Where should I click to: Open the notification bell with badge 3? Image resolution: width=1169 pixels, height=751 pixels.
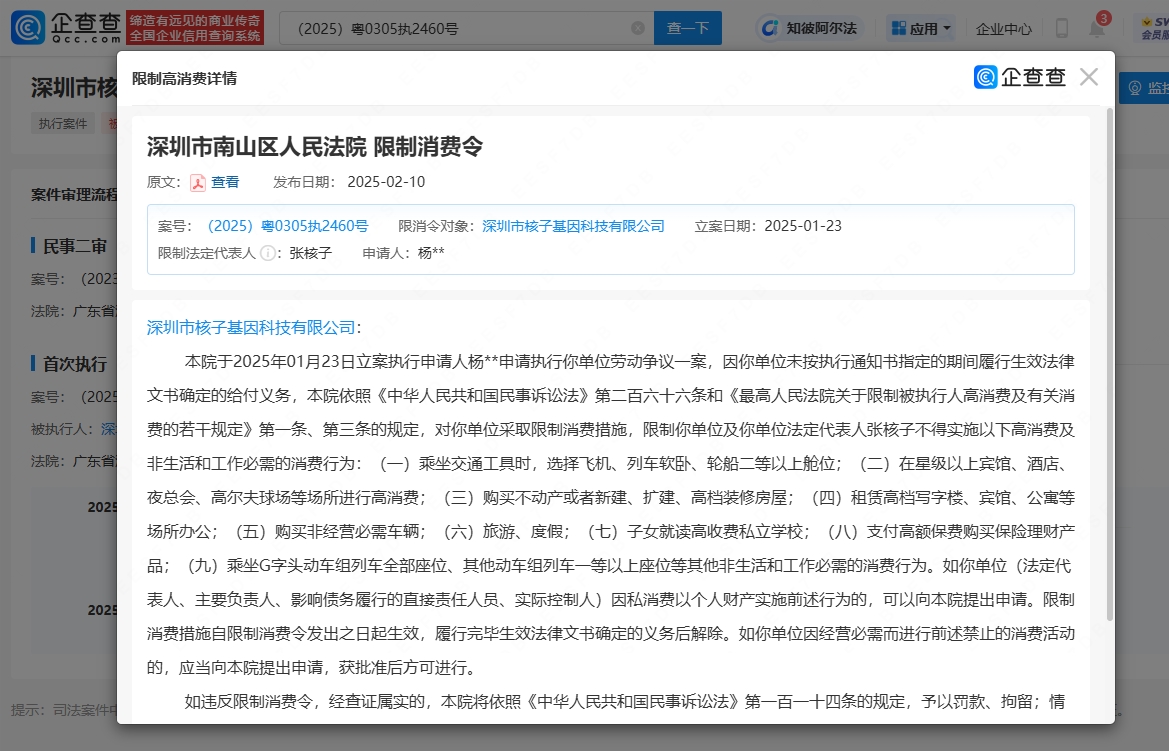(x=1097, y=28)
